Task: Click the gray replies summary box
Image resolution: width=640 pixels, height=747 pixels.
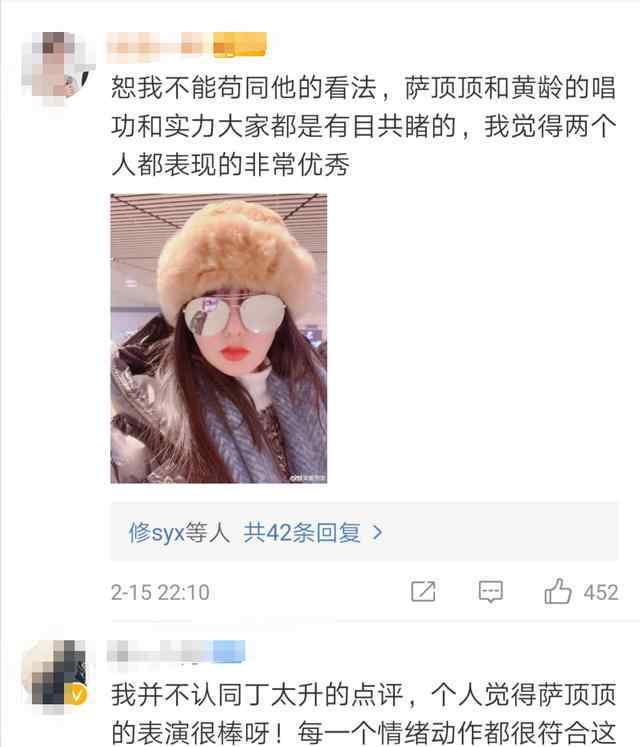Action: pos(364,532)
